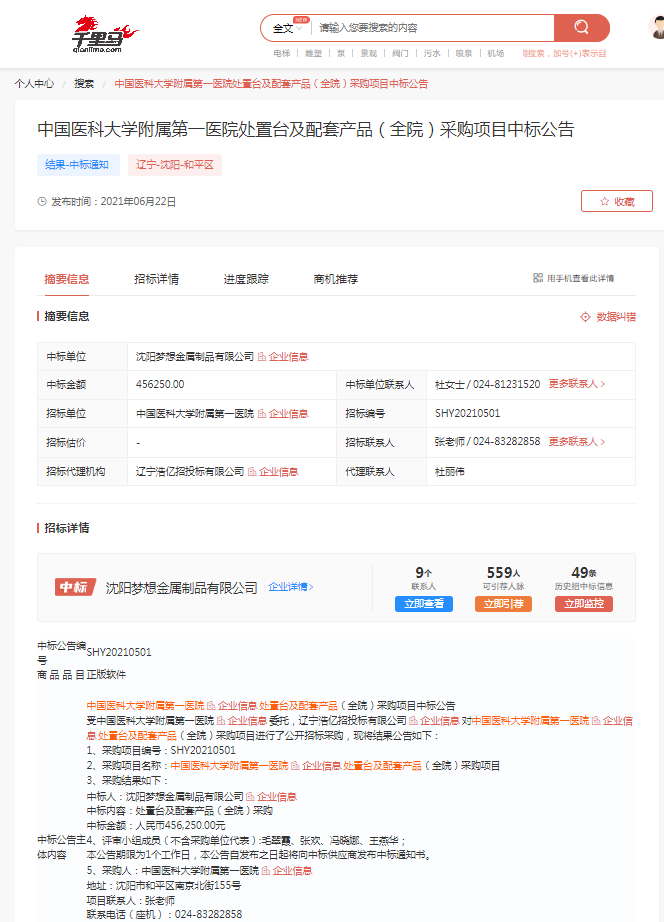This screenshot has width=664, height=922.
Task: Select hot keyword 机场
Action: tap(496, 53)
